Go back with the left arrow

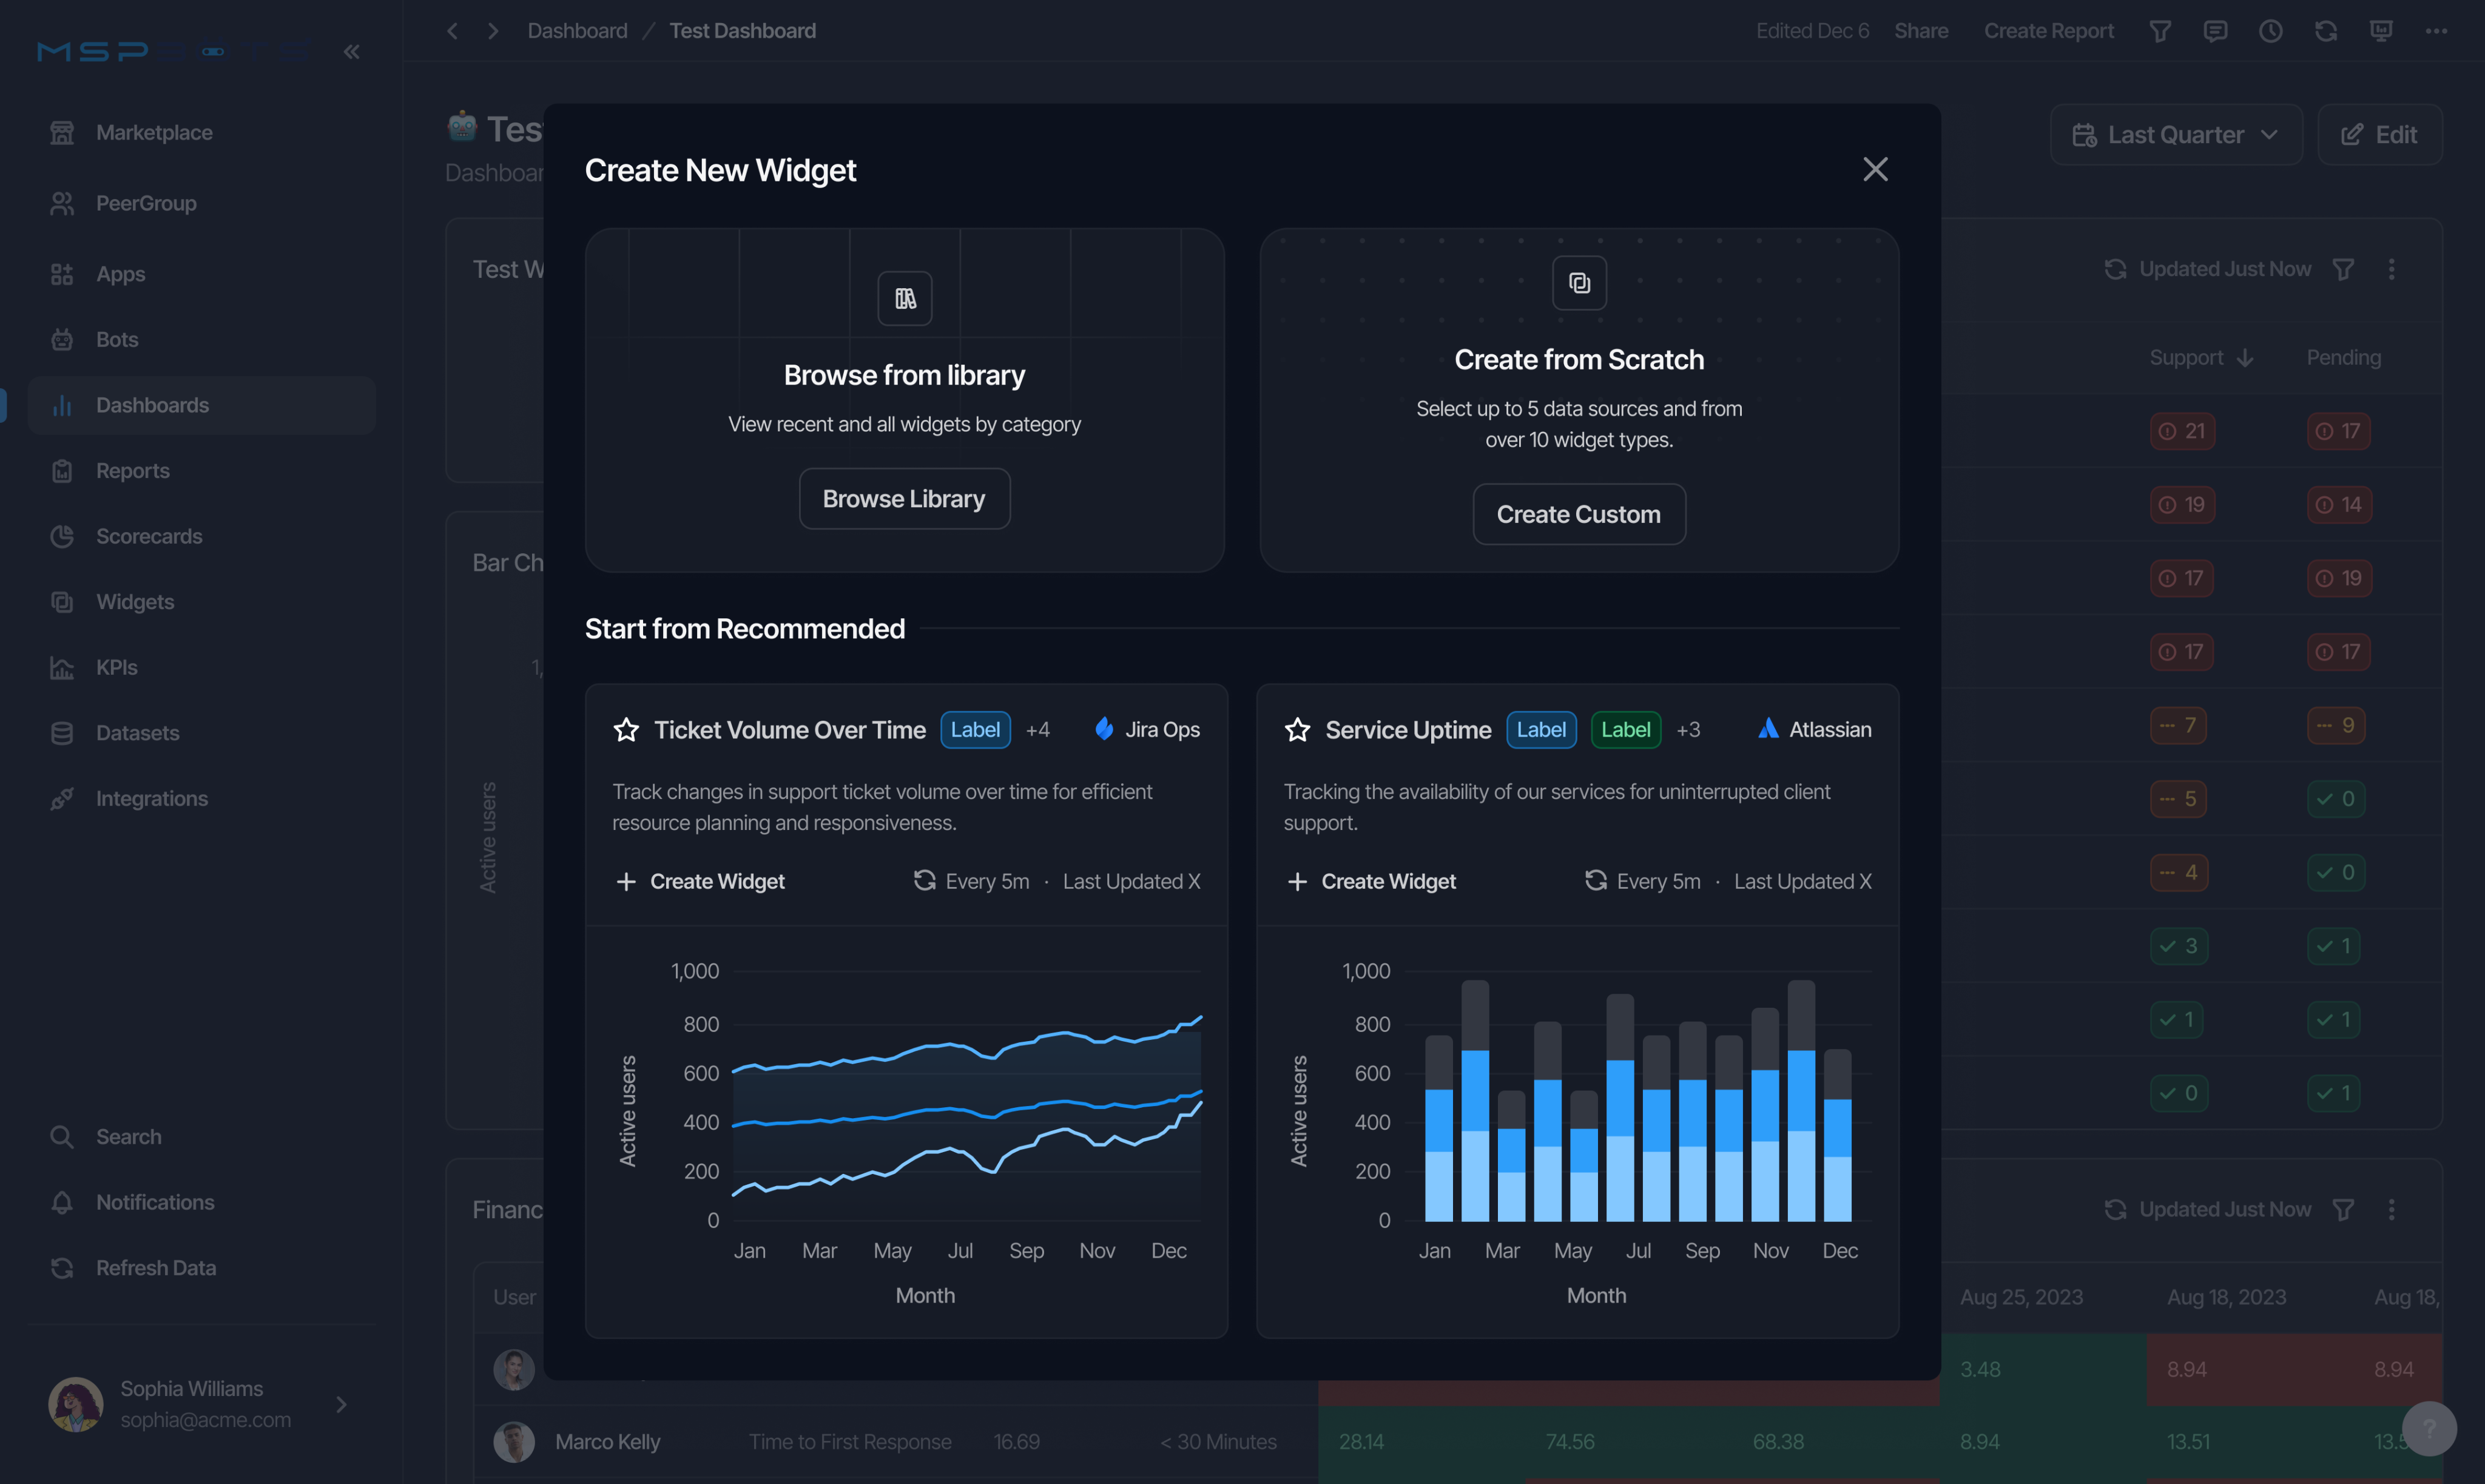452,31
